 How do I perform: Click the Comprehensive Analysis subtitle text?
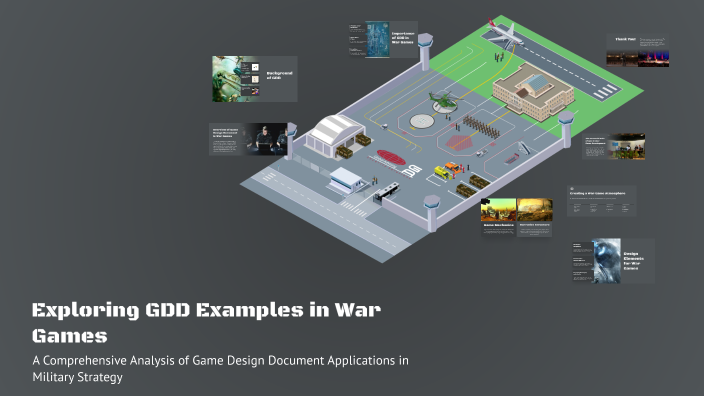[x=220, y=368]
